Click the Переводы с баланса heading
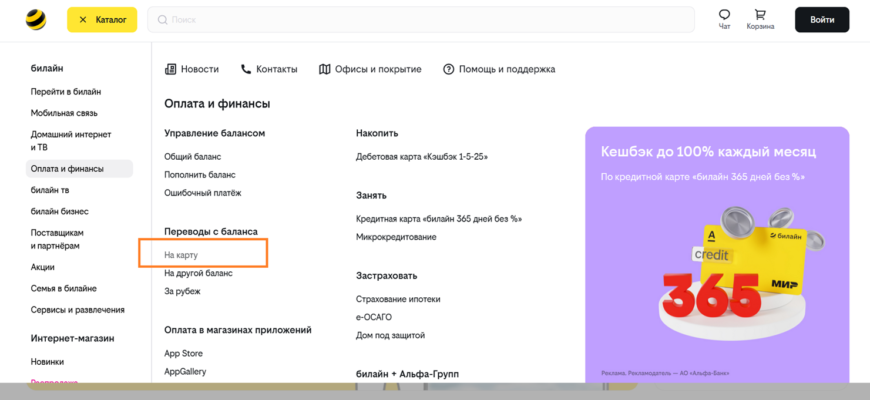The image size is (870, 400). [x=211, y=231]
